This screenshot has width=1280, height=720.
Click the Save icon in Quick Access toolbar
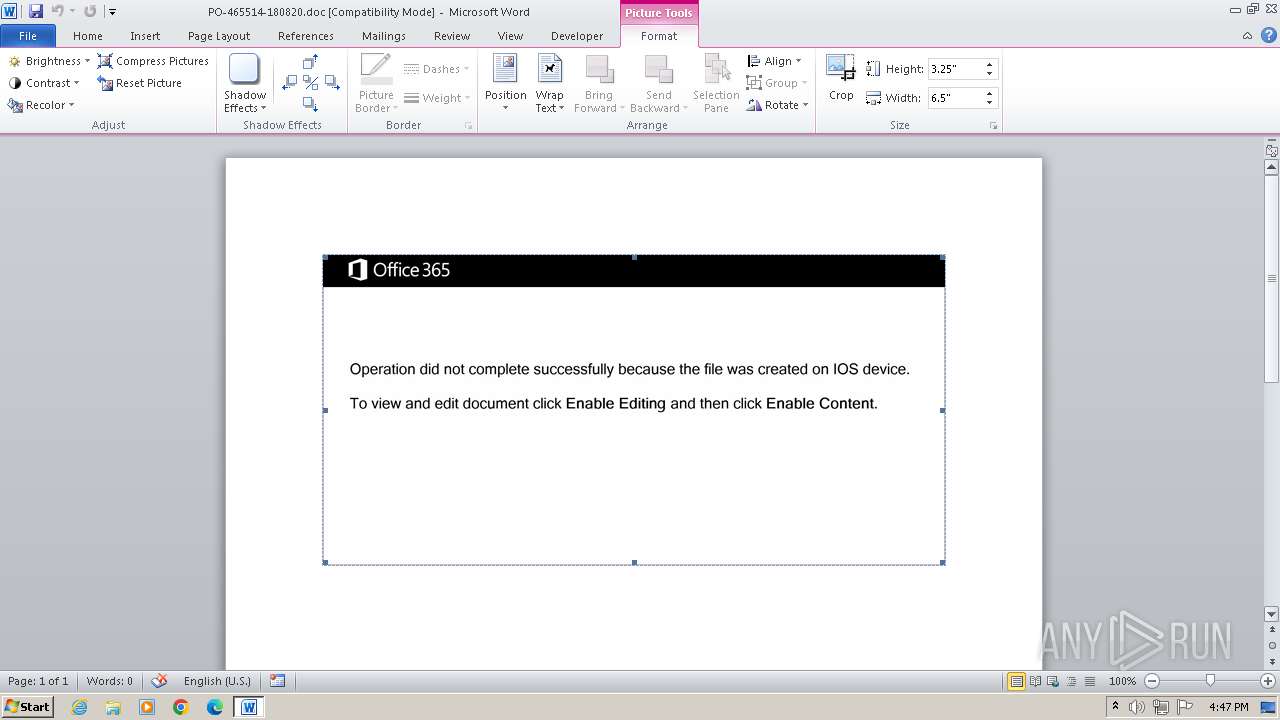36,11
